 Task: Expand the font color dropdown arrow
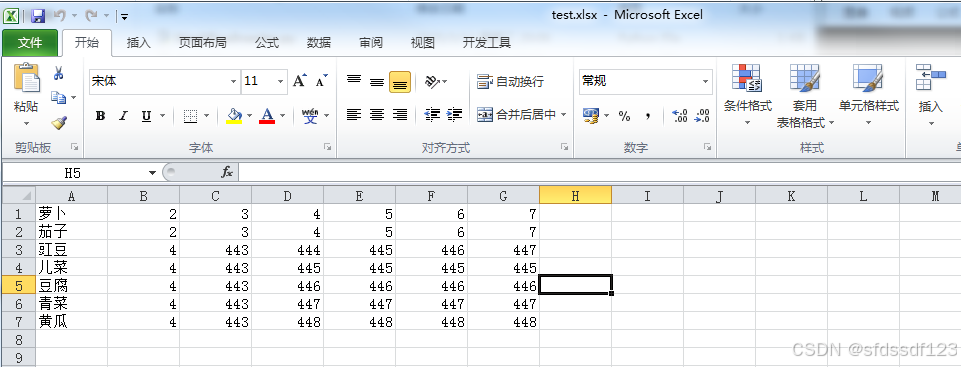point(283,116)
